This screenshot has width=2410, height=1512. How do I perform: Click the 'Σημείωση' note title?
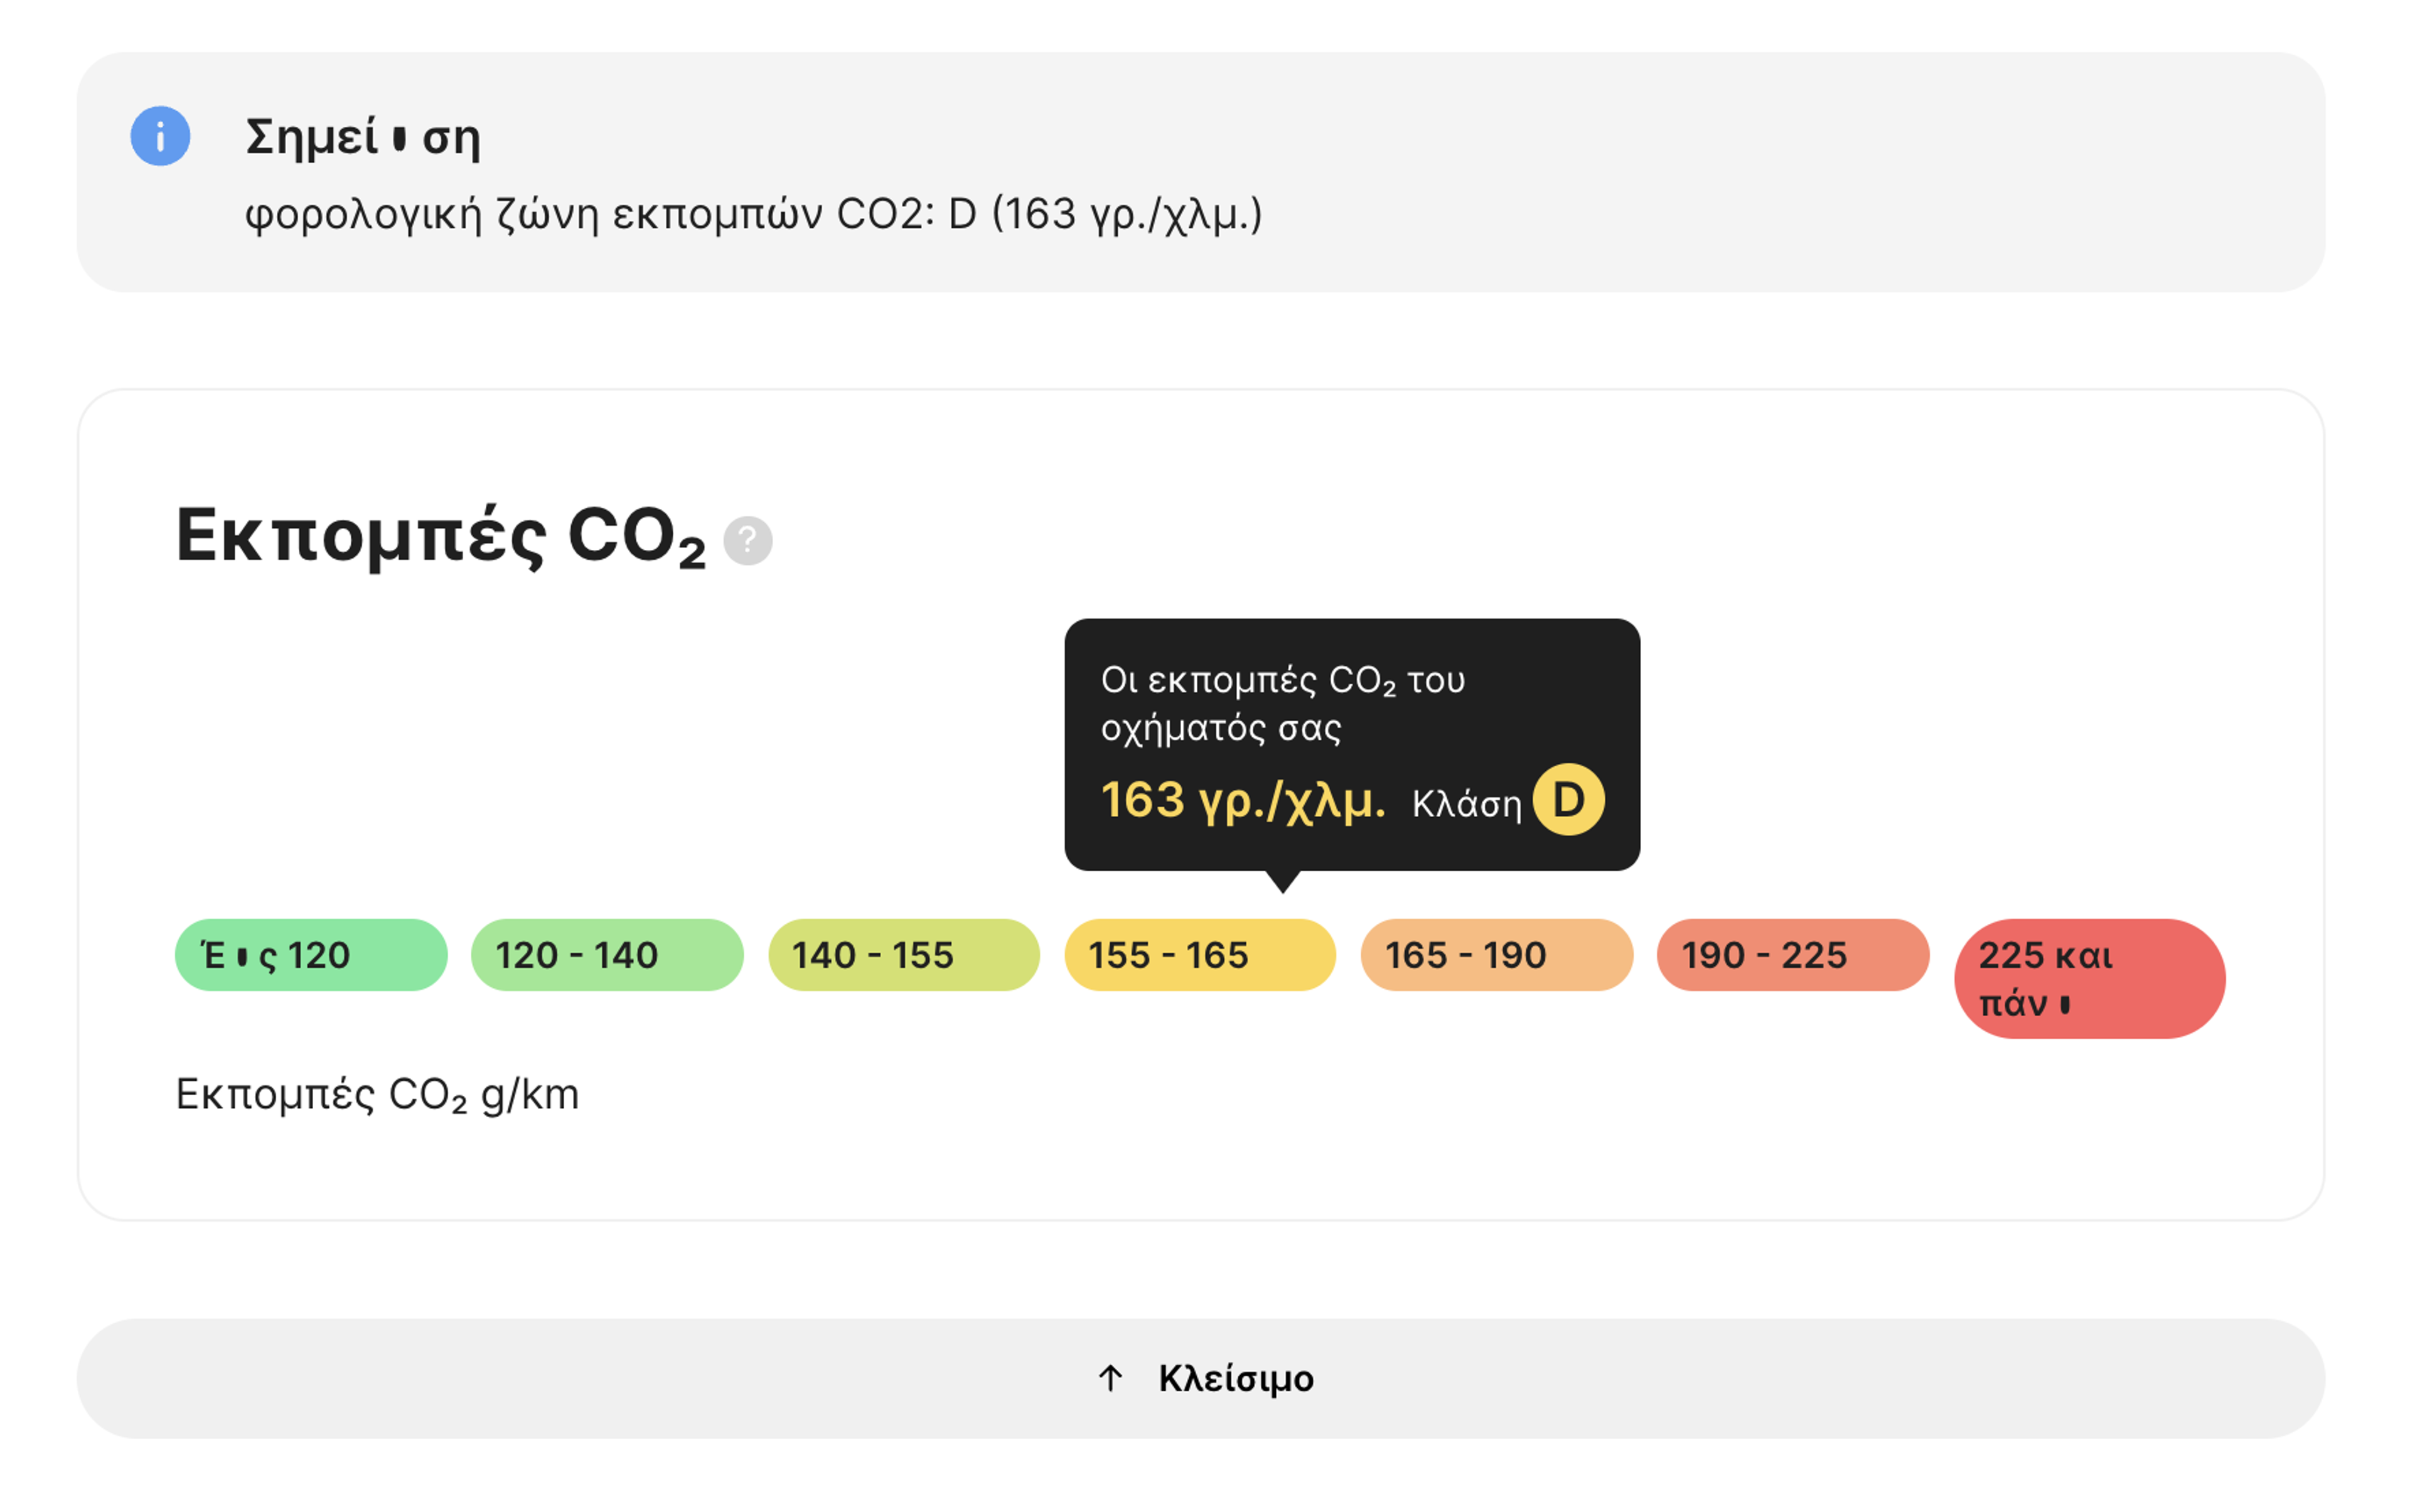[x=363, y=137]
